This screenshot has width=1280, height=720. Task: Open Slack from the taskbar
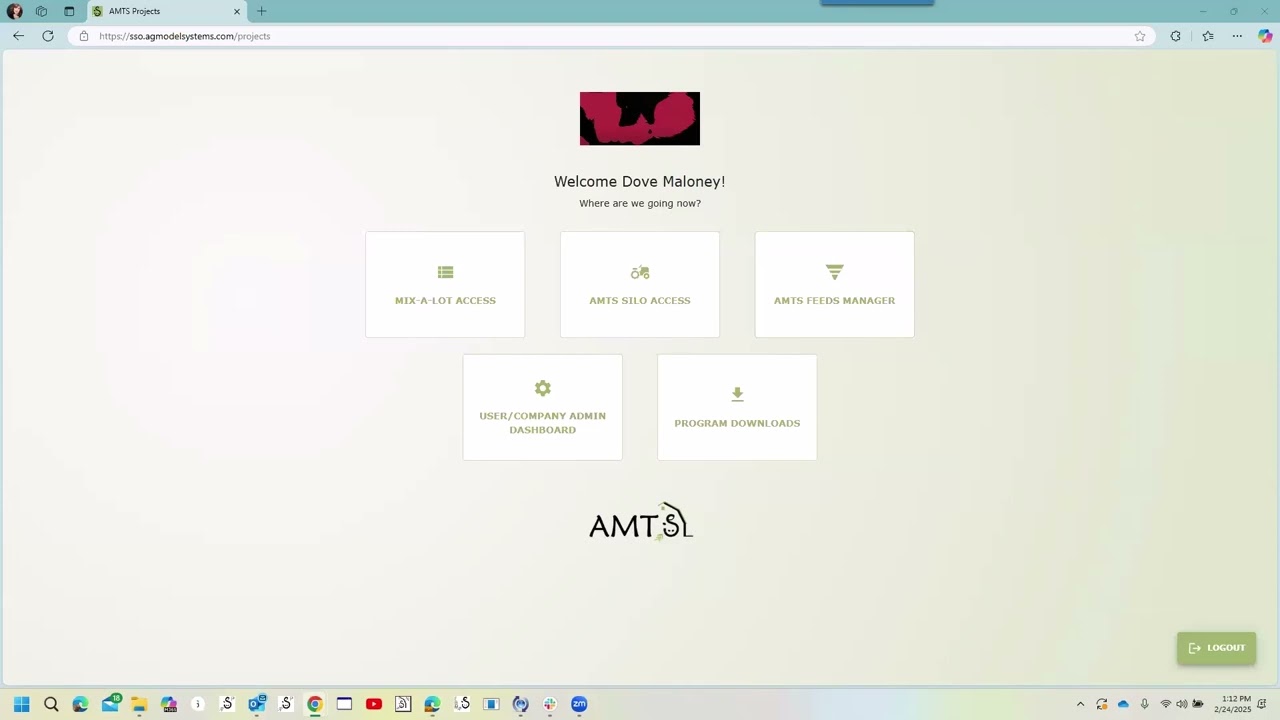550,704
